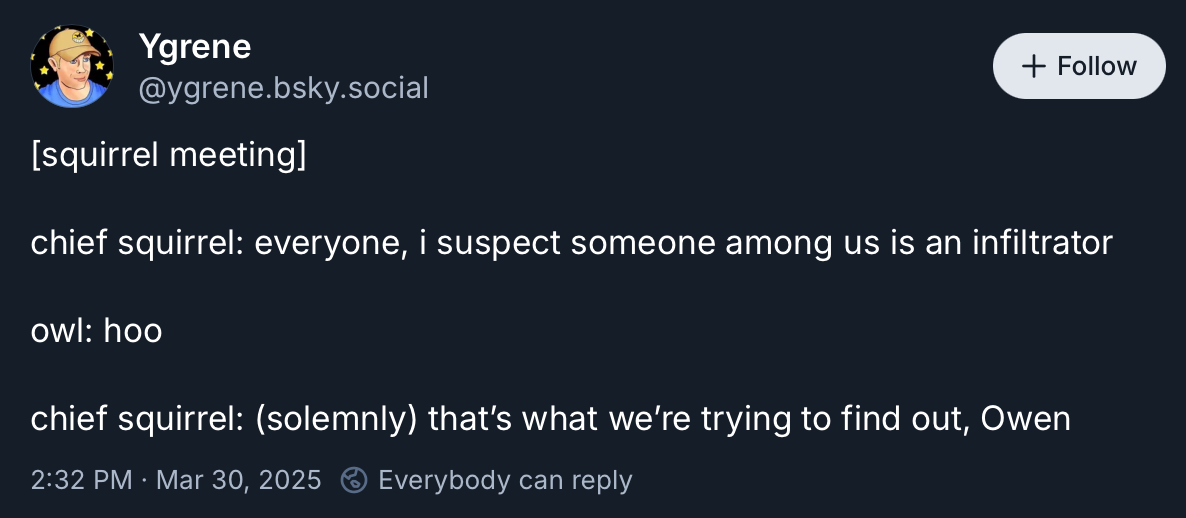This screenshot has height=518, width=1186.
Task: Click the "[squirrel meeting]" line
Action: [168, 156]
